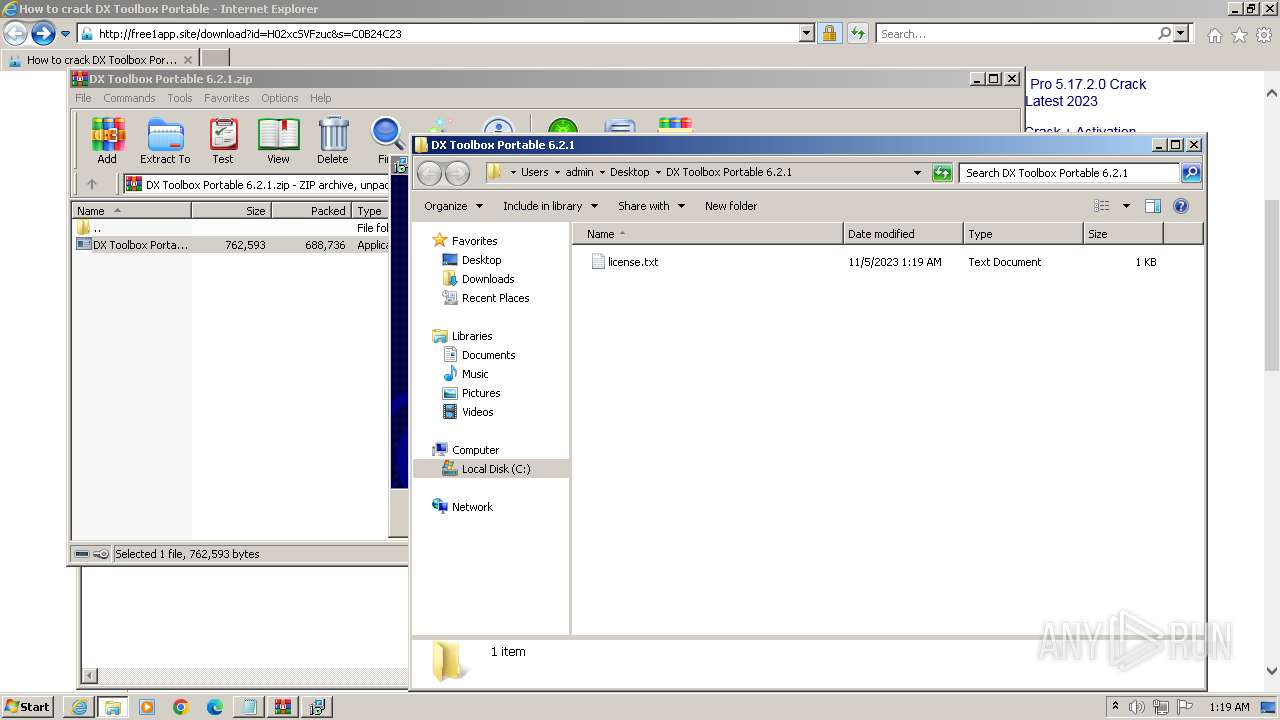Viewport: 1280px width, 720px height.
Task: Go back in Internet Explorer
Action: click(x=15, y=34)
